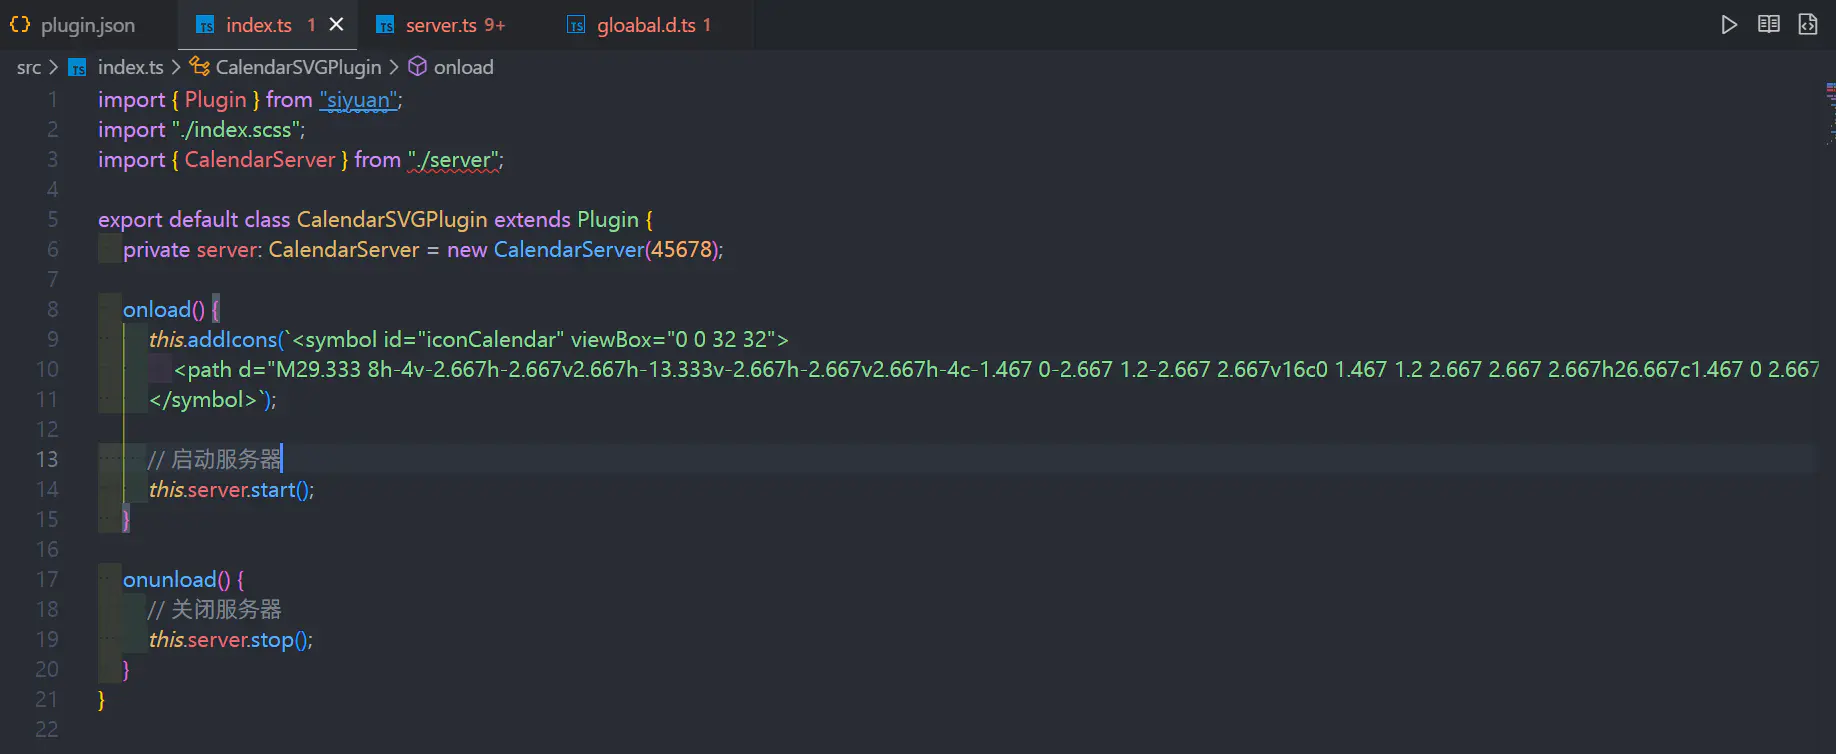Open the gloabal.d.ts tab
1836x754 pixels.
click(645, 25)
